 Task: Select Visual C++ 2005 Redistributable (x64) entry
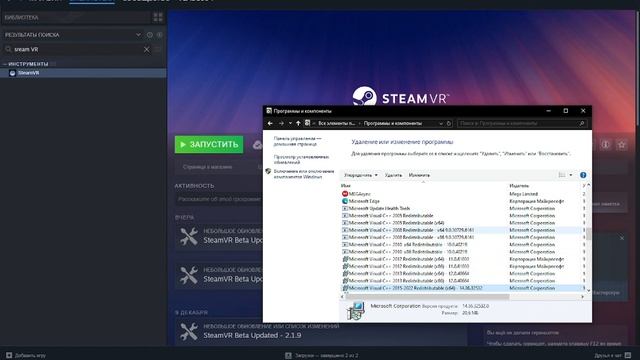[463, 223]
